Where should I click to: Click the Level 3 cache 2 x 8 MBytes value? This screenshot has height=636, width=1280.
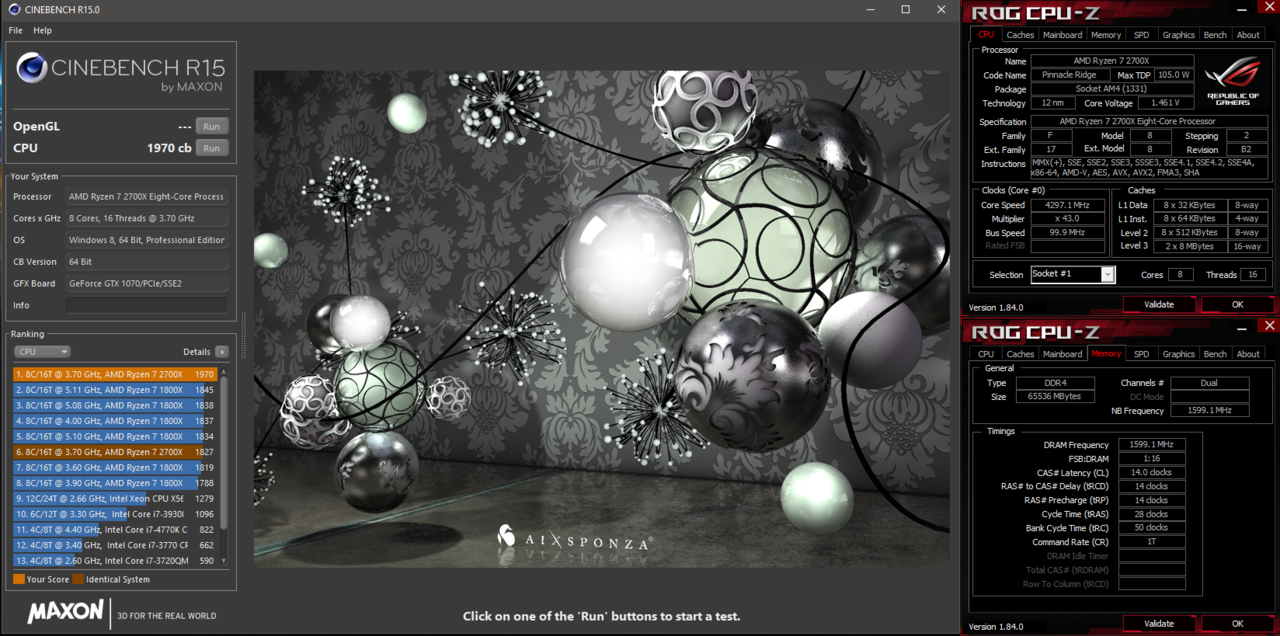point(1189,246)
